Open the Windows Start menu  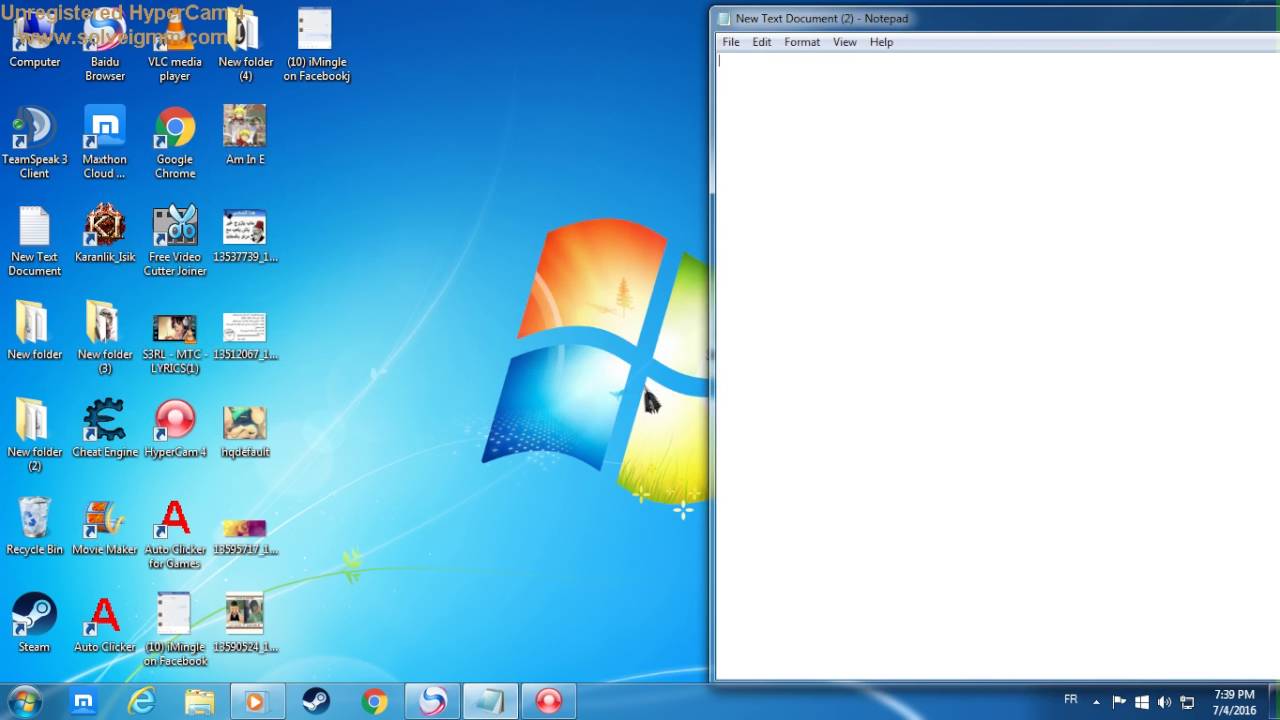point(25,701)
